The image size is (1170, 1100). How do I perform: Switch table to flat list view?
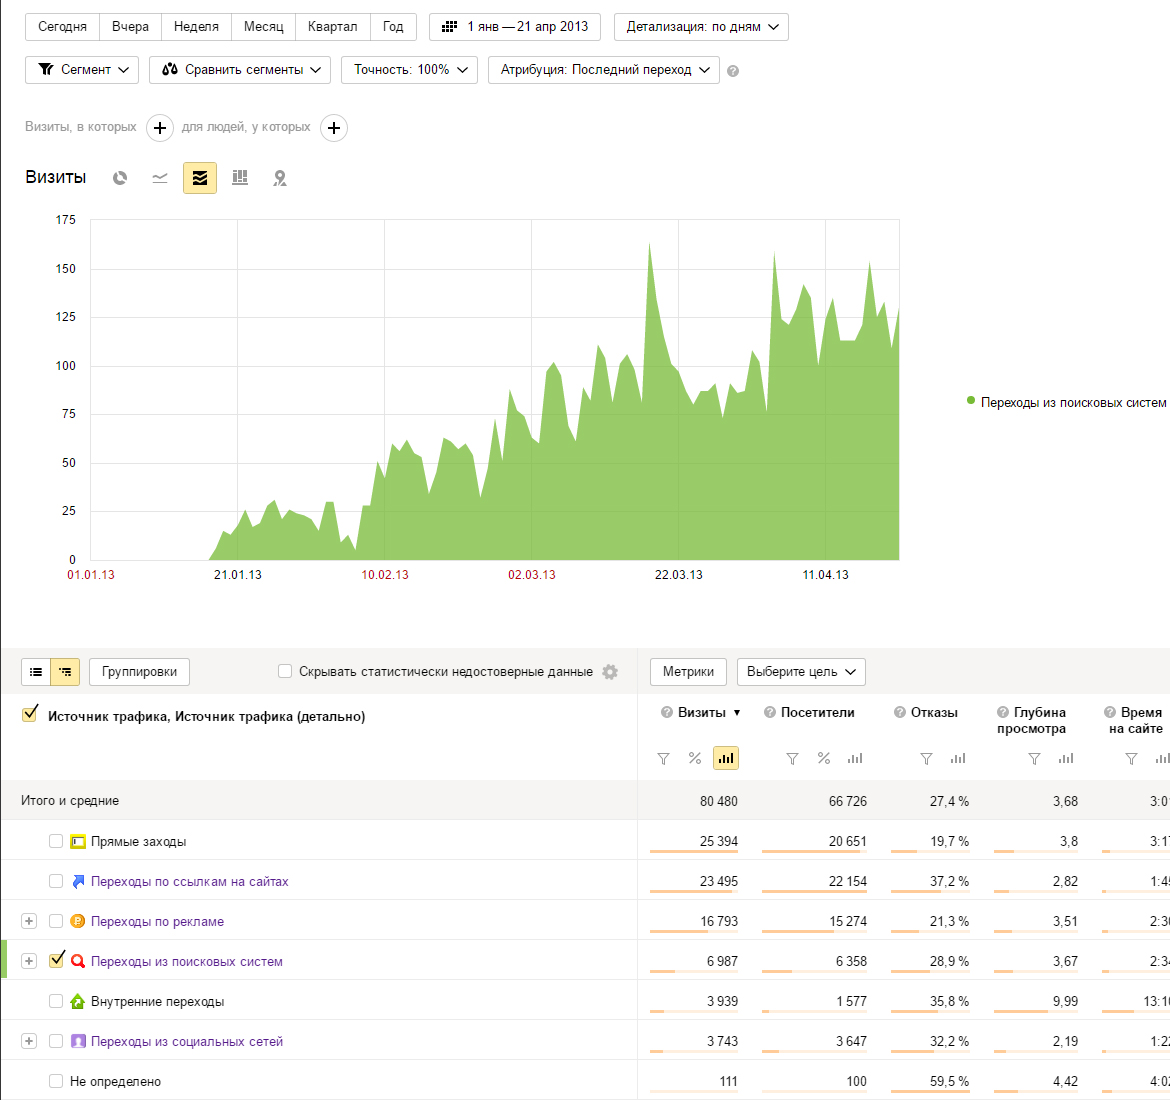click(36, 672)
